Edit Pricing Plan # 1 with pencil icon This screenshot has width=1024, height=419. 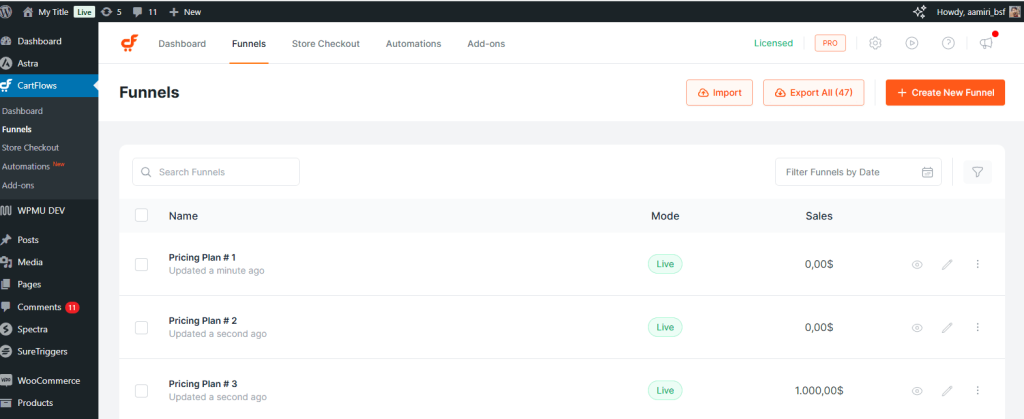(947, 264)
